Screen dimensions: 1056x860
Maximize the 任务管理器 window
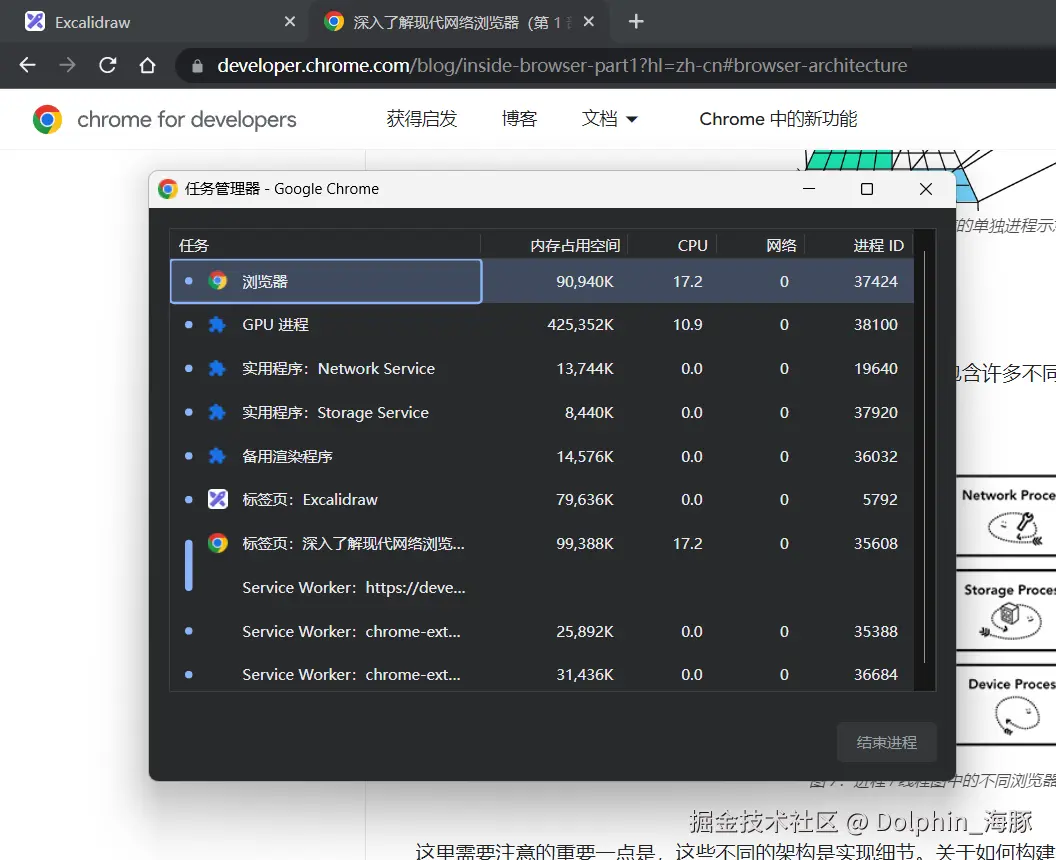click(867, 189)
